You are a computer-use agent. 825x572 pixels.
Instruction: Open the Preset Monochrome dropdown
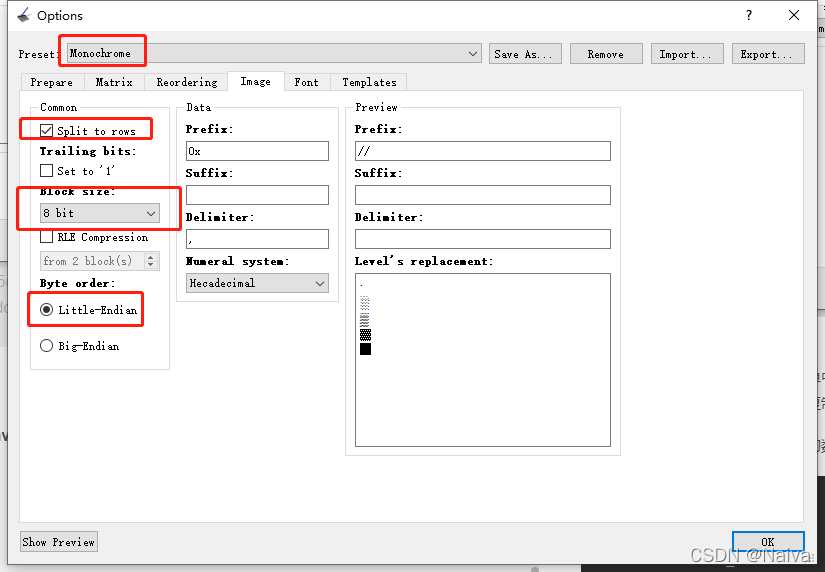(274, 54)
